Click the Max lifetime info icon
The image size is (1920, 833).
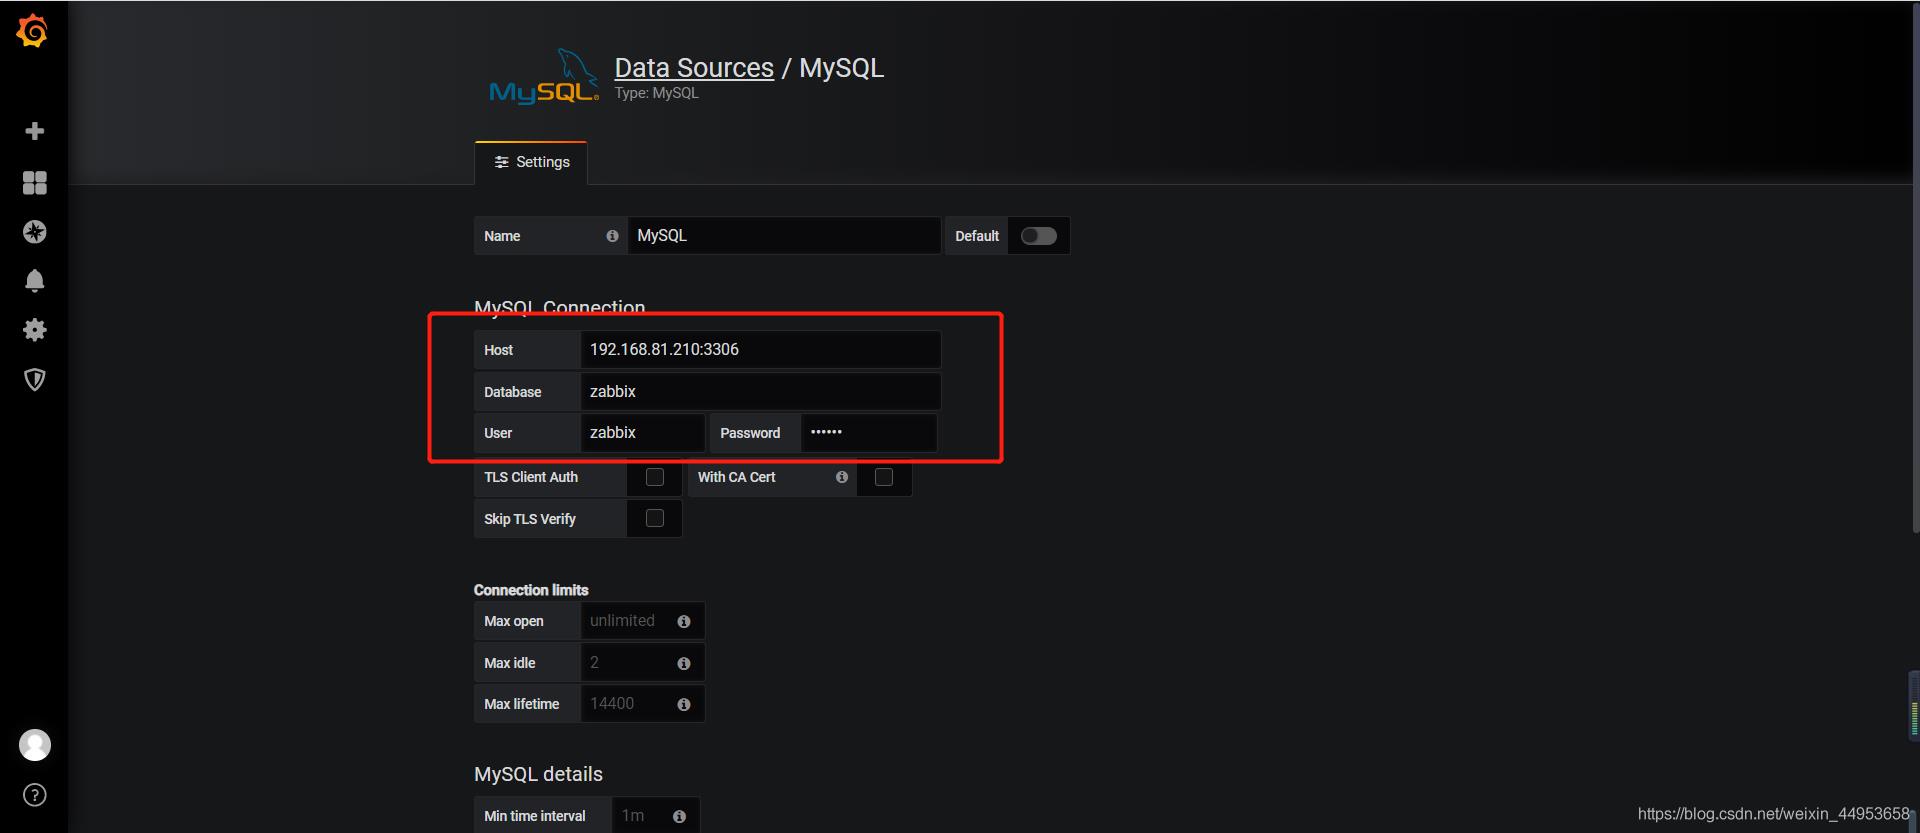coord(684,704)
